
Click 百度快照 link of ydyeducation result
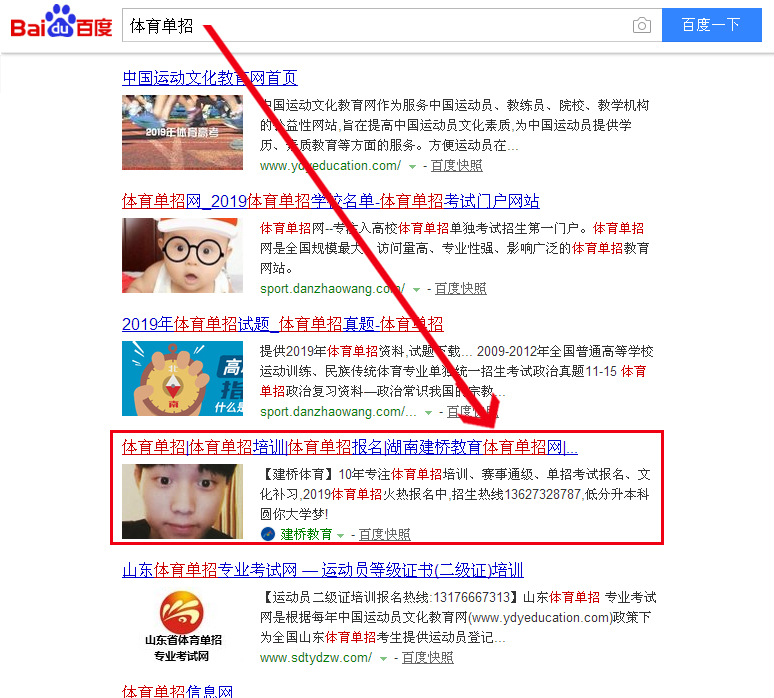click(457, 166)
